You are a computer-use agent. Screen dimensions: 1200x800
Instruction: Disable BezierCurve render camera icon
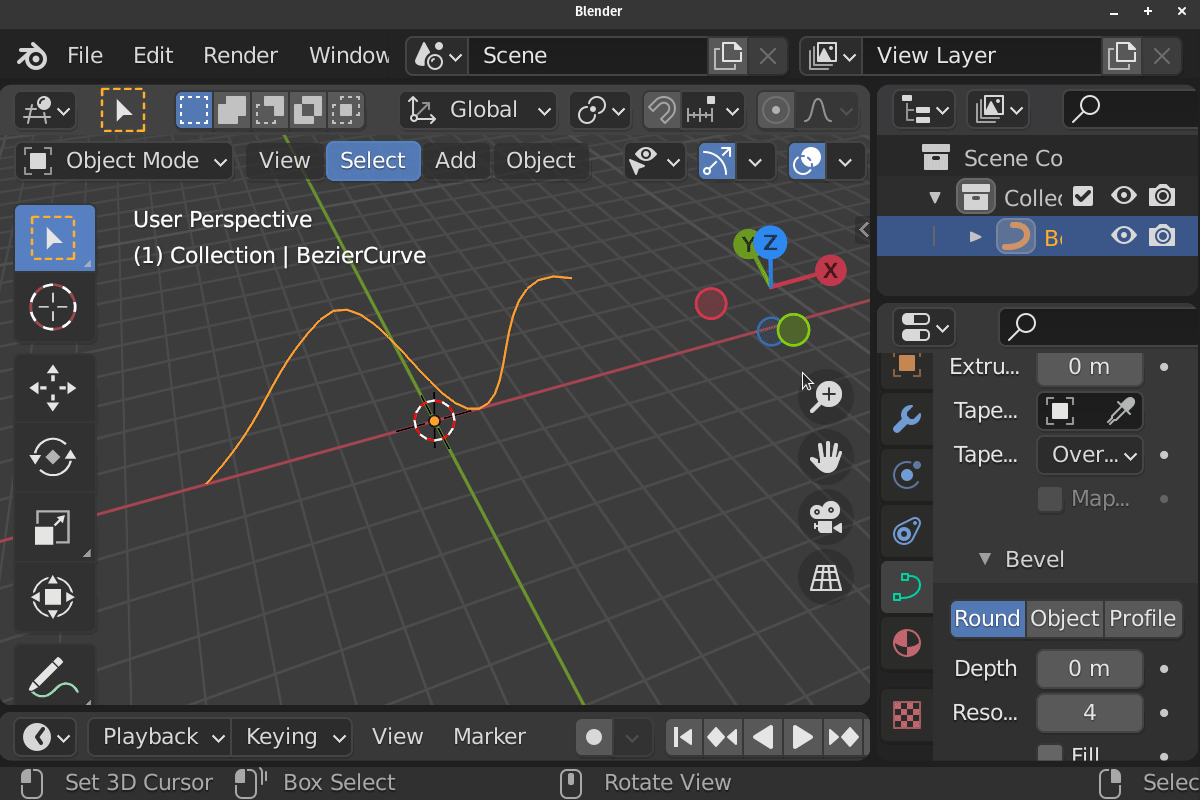tap(1162, 236)
